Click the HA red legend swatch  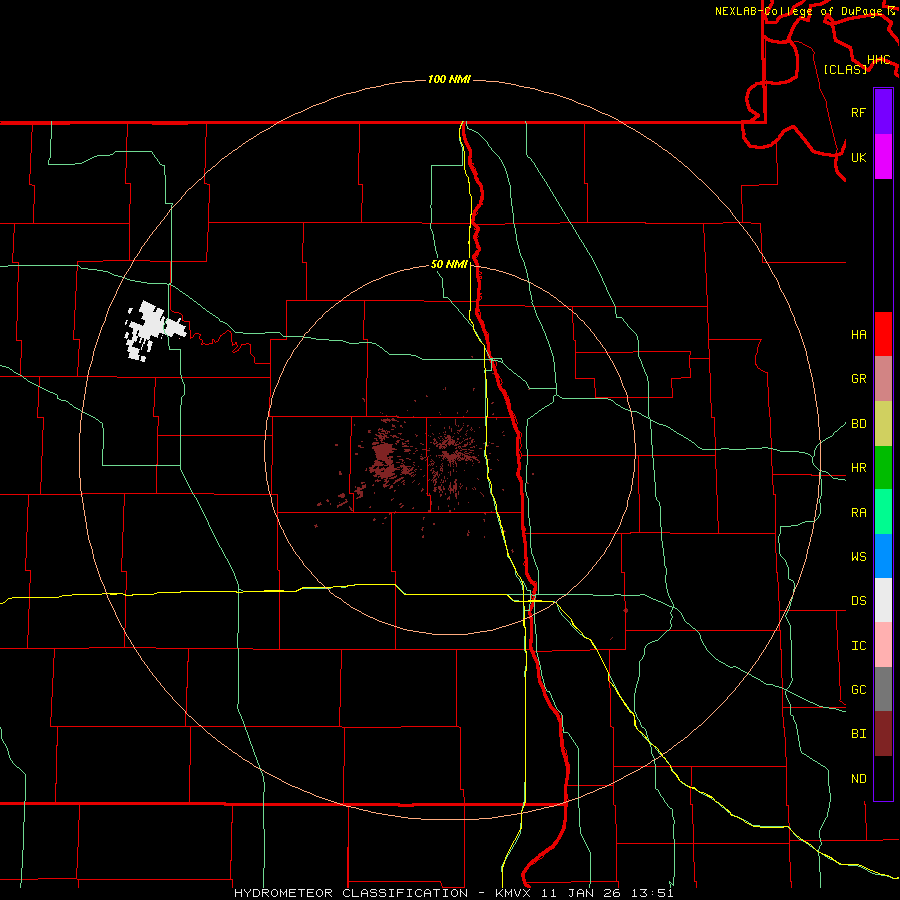[883, 334]
